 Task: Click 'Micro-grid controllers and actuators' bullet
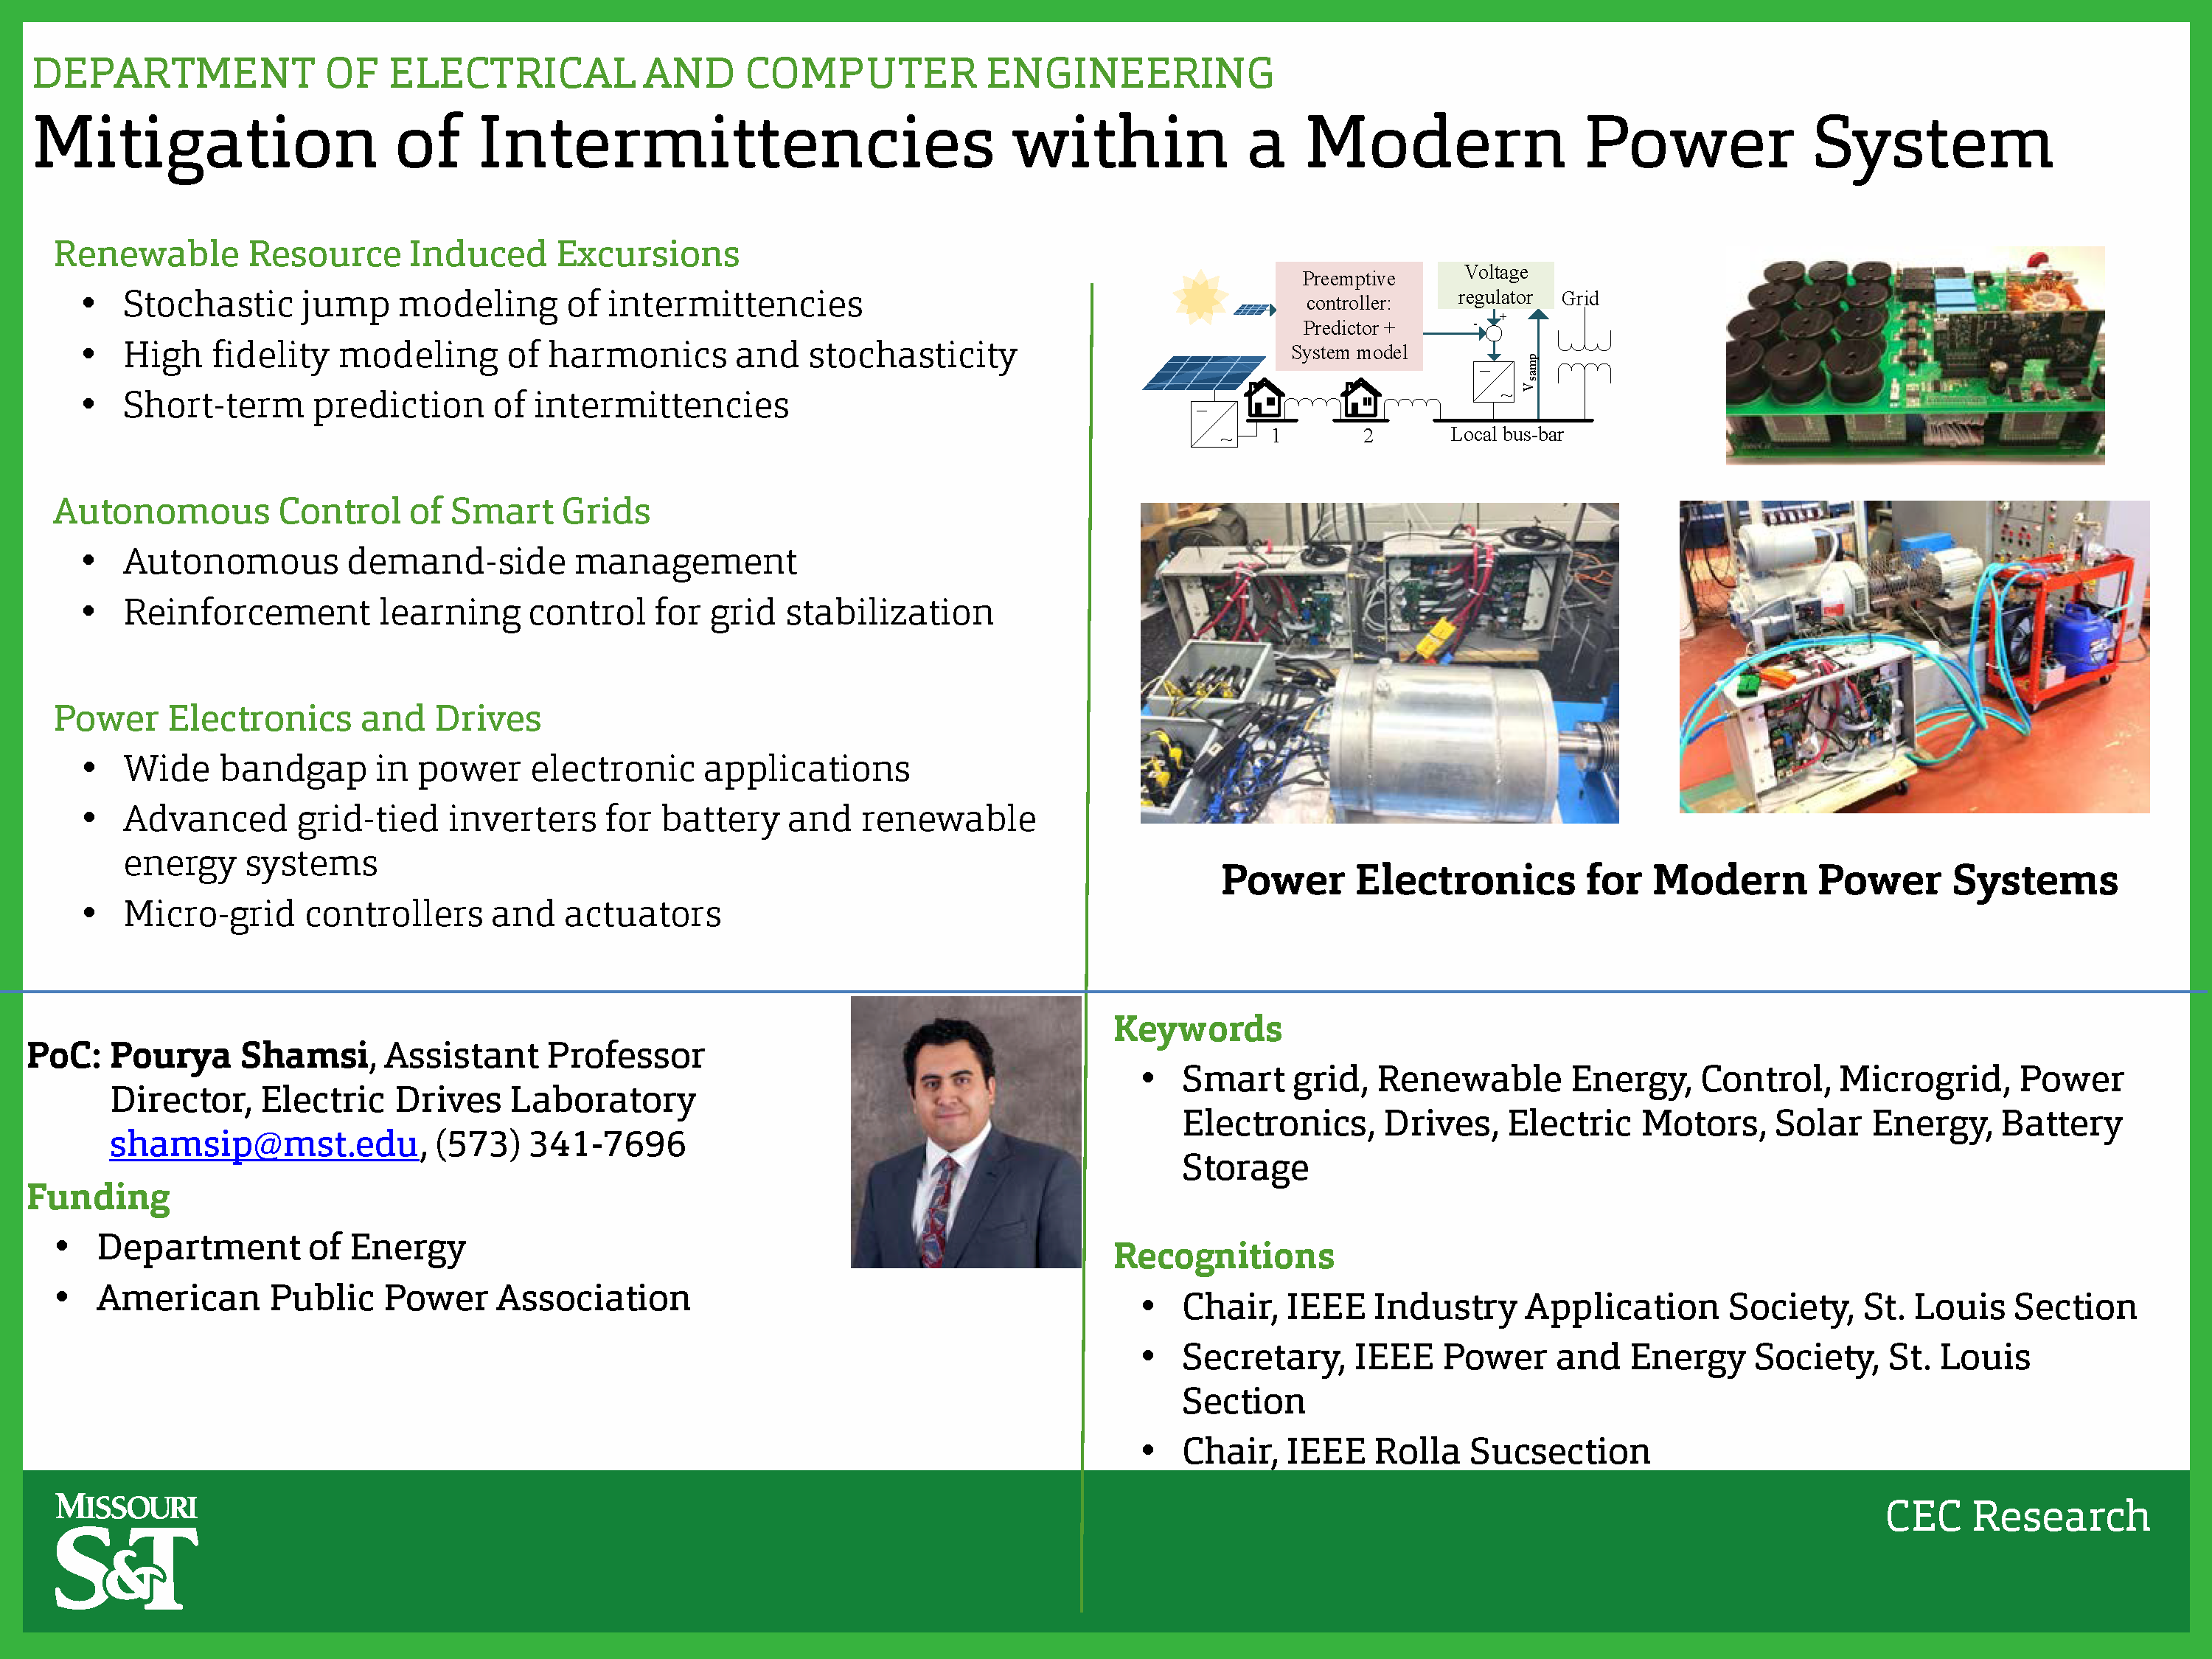point(422,914)
